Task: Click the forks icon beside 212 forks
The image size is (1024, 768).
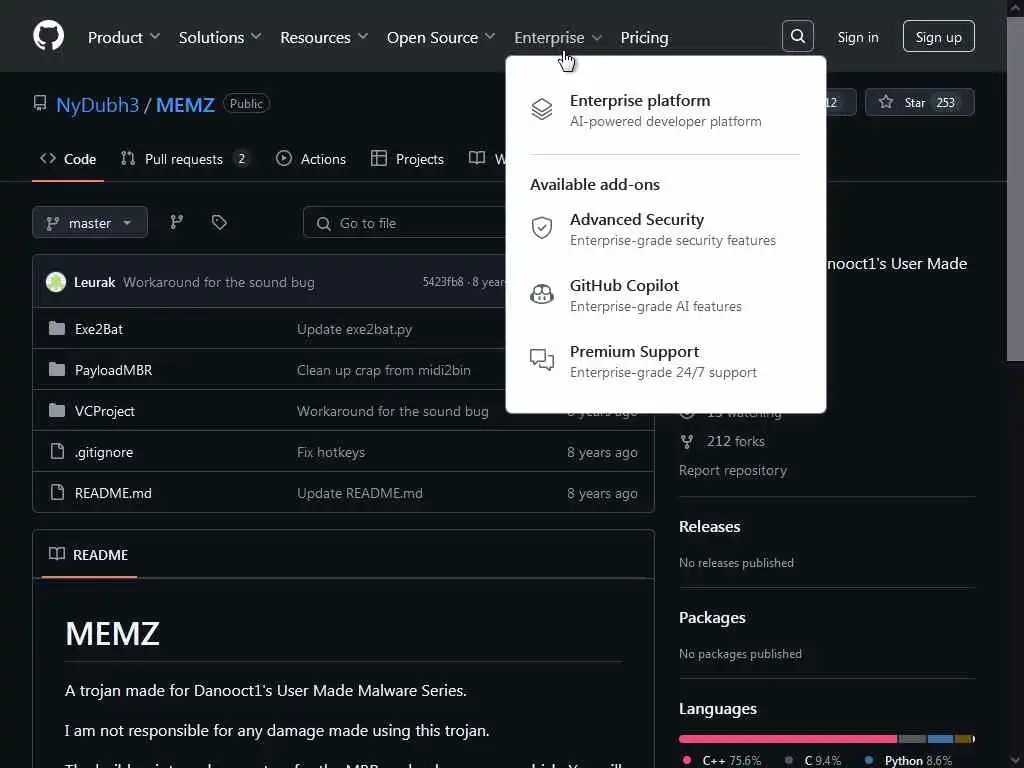Action: click(687, 441)
